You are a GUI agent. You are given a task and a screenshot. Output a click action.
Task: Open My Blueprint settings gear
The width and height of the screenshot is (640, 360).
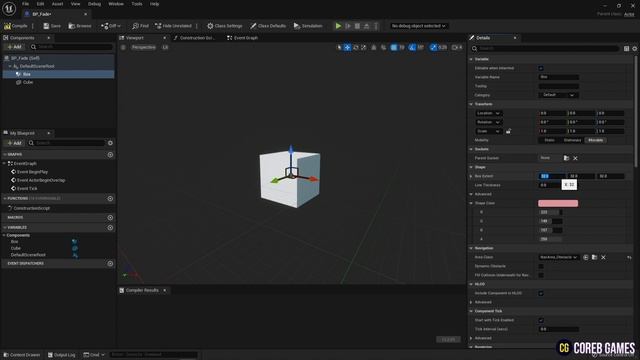click(110, 143)
